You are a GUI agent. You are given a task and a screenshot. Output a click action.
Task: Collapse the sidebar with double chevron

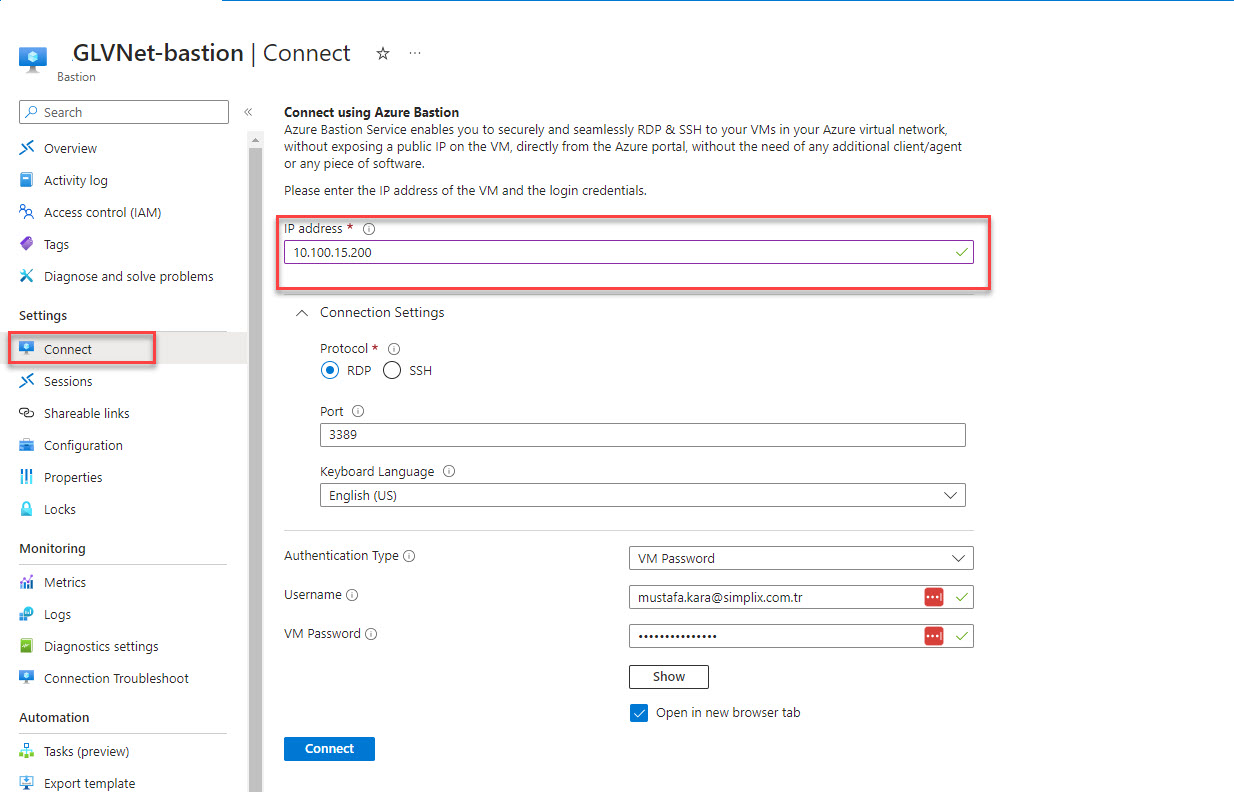[248, 112]
